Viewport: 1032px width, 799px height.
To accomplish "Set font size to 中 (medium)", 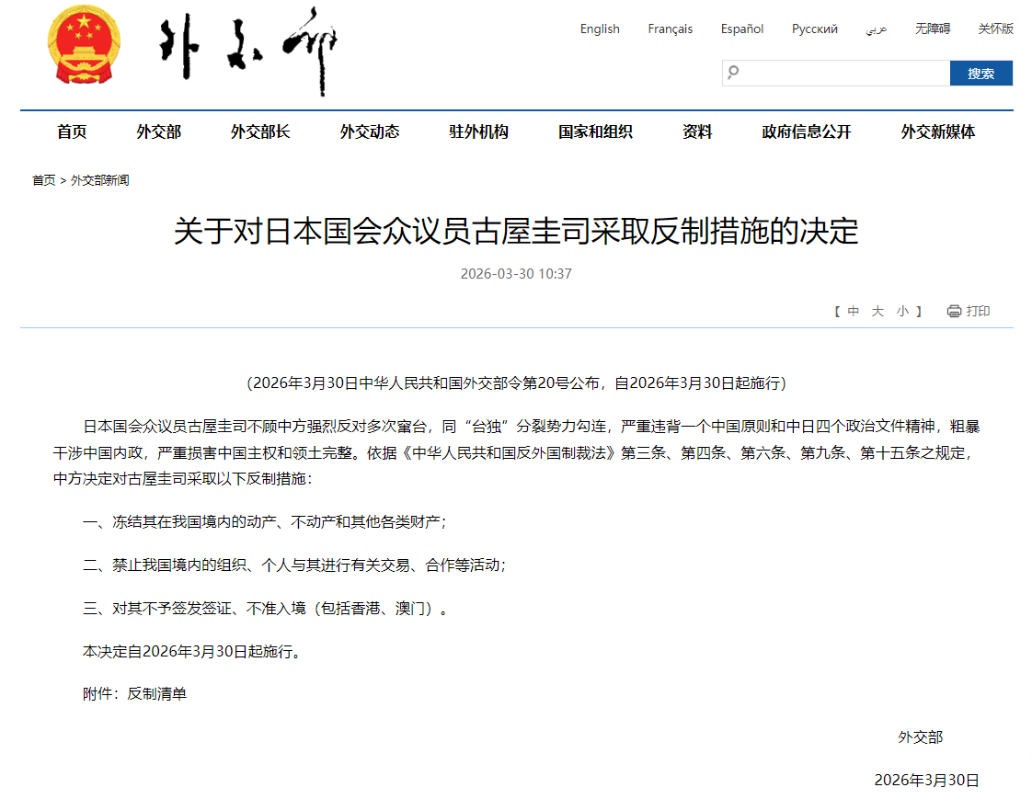I will (853, 311).
